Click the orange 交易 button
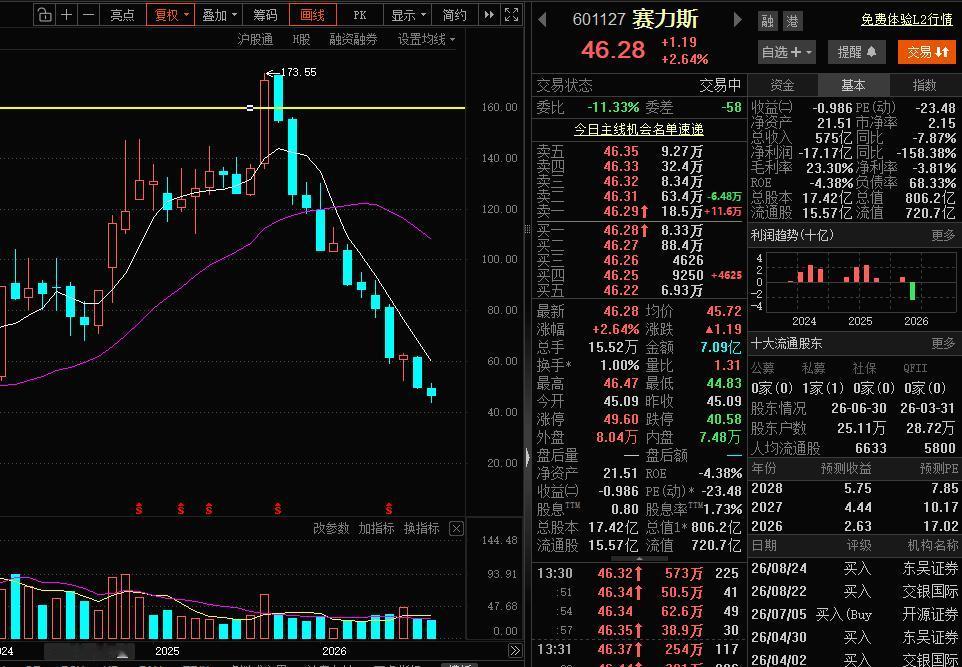962x667 pixels. tap(927, 52)
